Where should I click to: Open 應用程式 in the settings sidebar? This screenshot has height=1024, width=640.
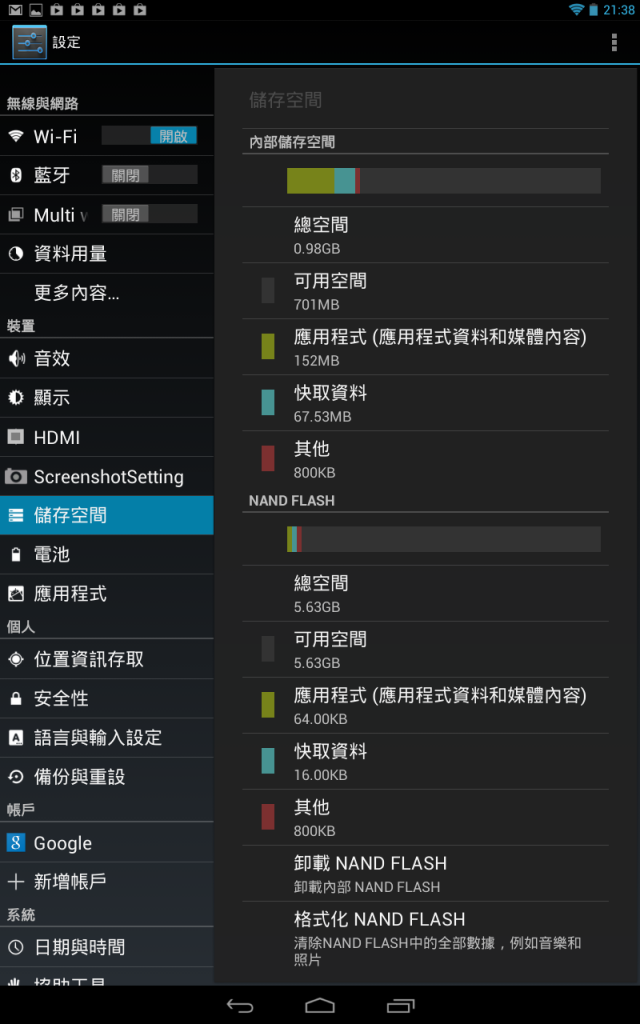pyautogui.click(x=106, y=594)
